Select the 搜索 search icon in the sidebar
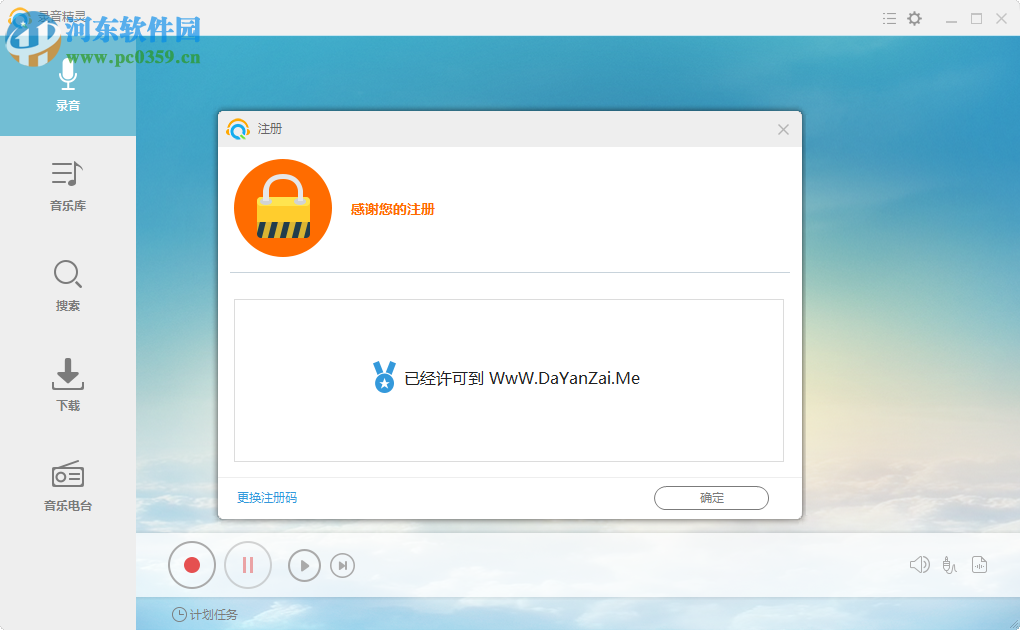This screenshot has height=630, width=1020. pos(67,283)
